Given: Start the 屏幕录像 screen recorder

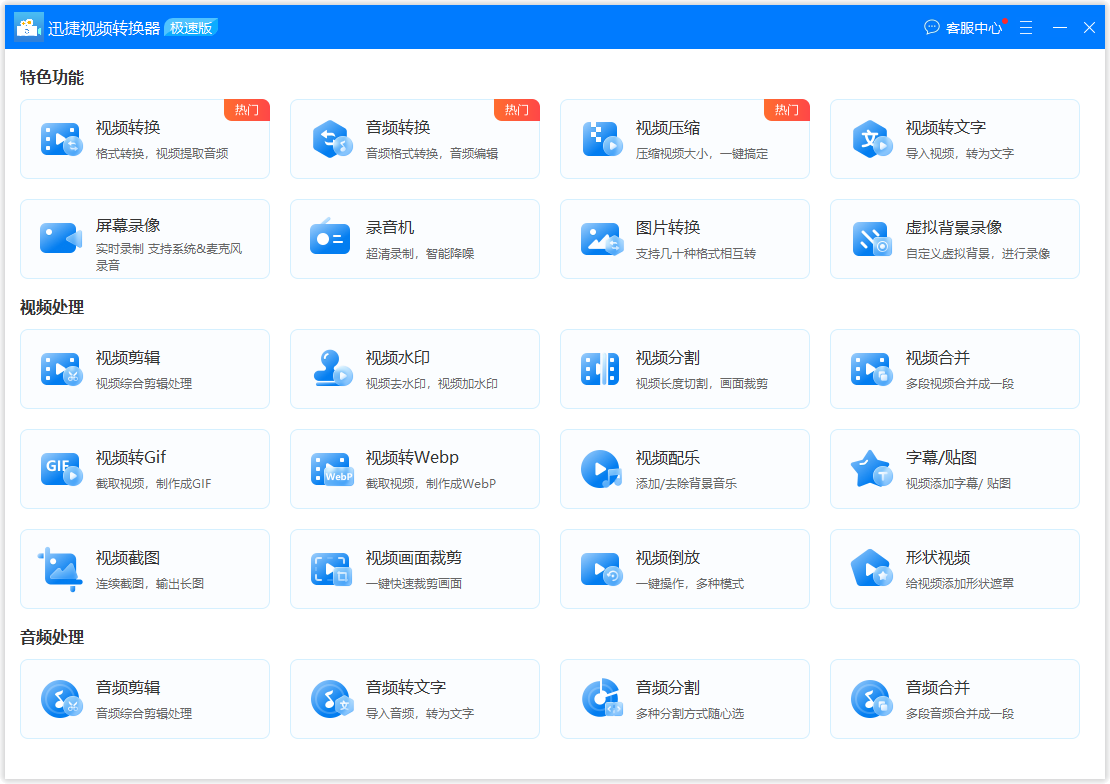Looking at the screenshot, I should pyautogui.click(x=144, y=239).
